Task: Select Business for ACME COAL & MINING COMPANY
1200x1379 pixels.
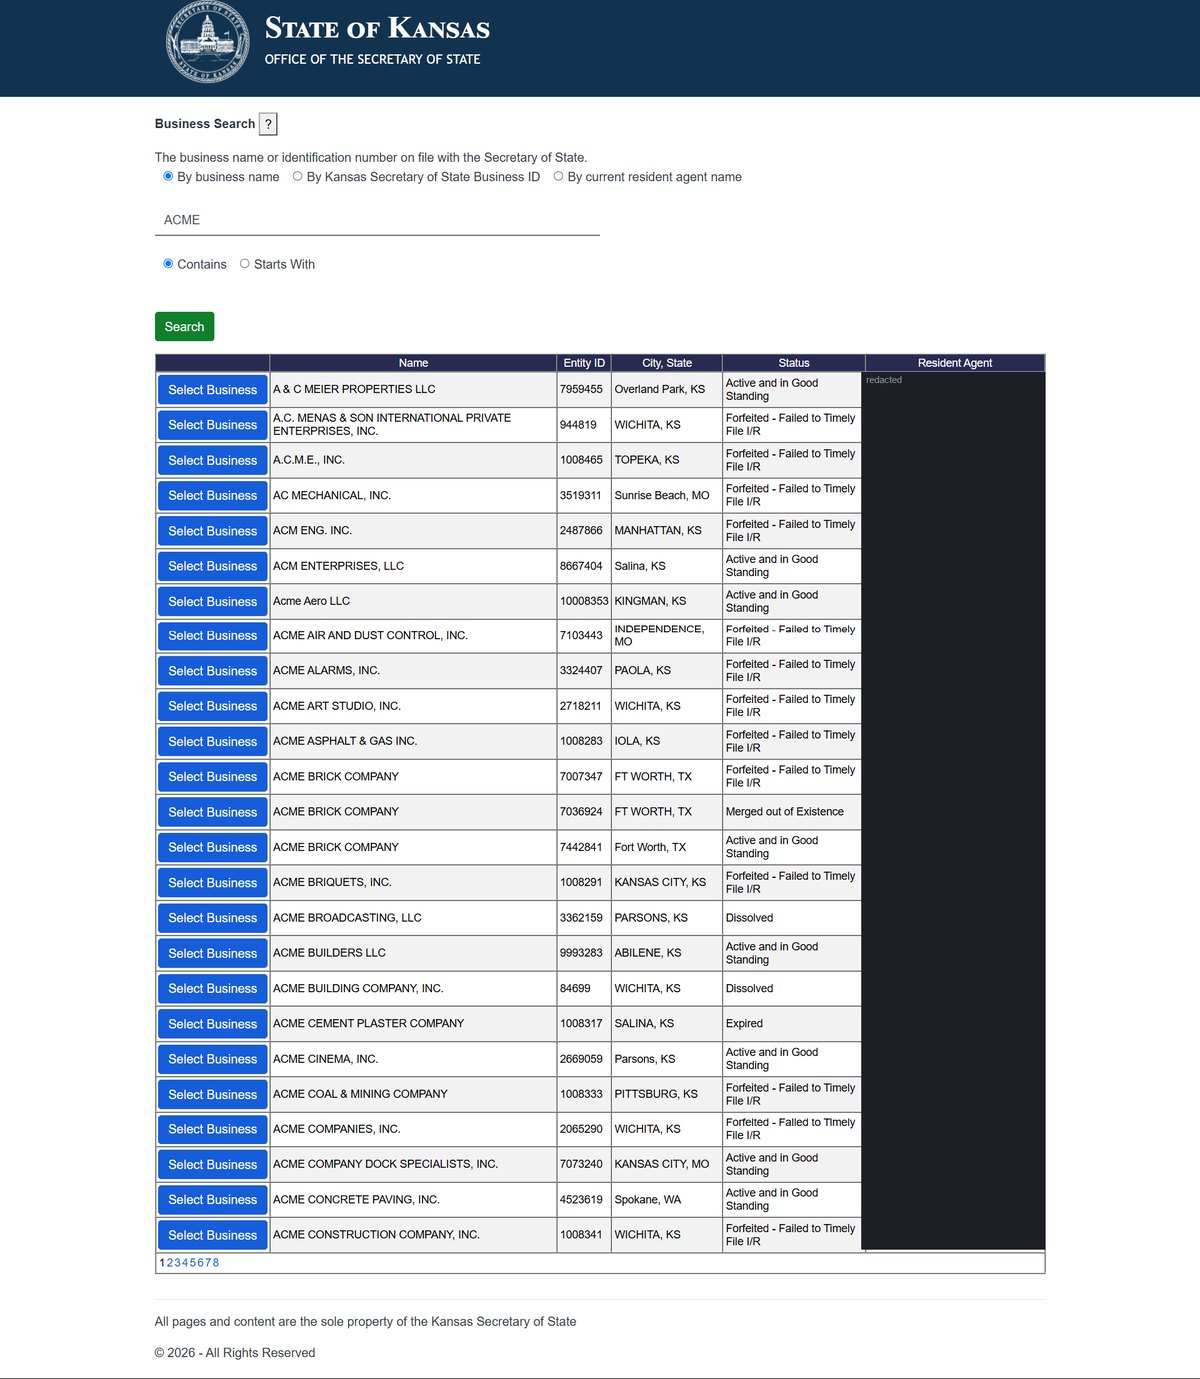Action: coord(212,1095)
